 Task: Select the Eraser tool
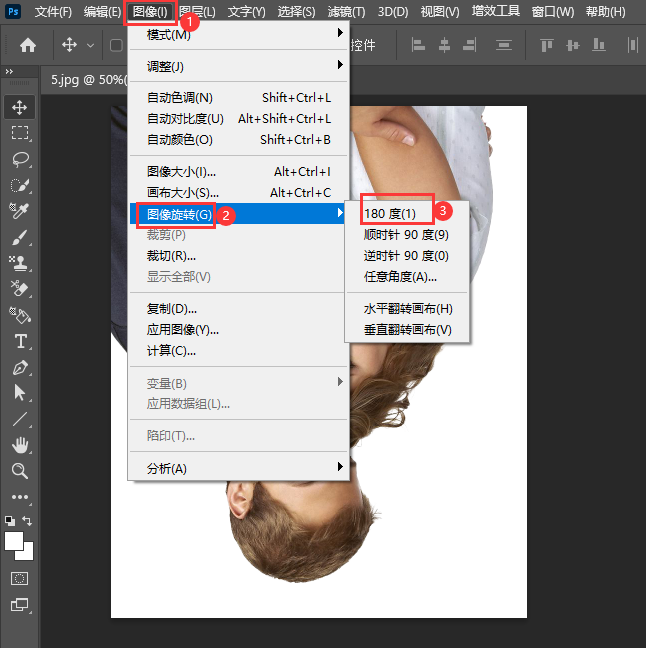coord(19,288)
